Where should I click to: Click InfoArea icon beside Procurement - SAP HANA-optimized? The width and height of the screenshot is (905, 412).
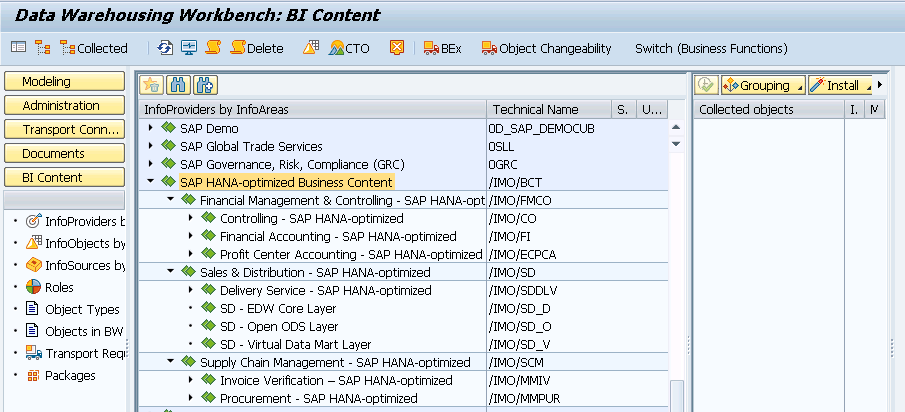[208, 398]
